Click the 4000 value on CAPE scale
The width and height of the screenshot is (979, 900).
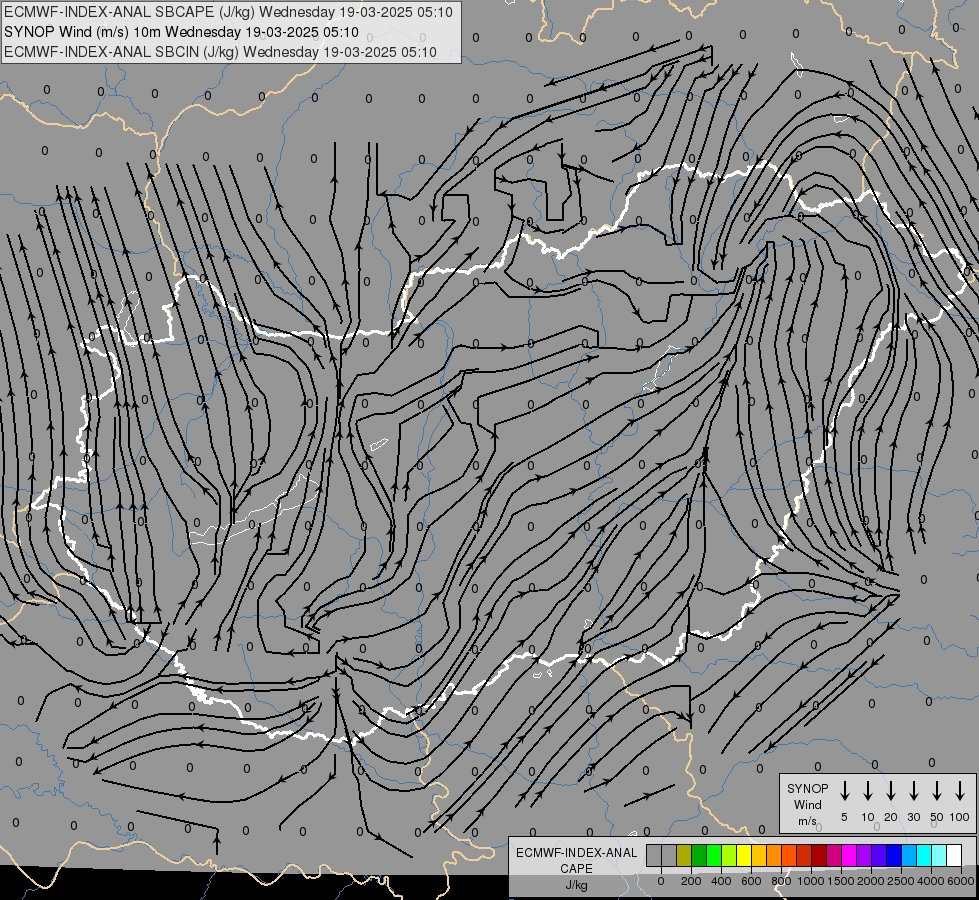931,881
